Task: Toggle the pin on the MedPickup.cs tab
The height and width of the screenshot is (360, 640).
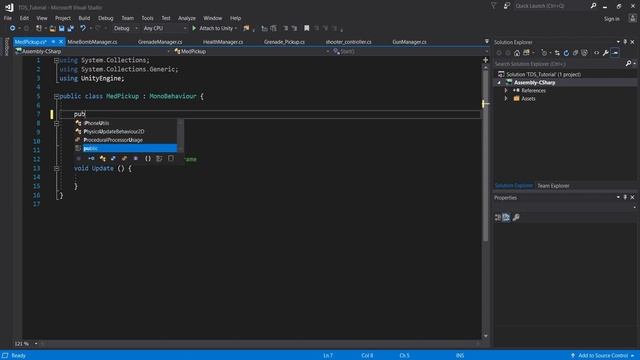Action: click(53, 42)
